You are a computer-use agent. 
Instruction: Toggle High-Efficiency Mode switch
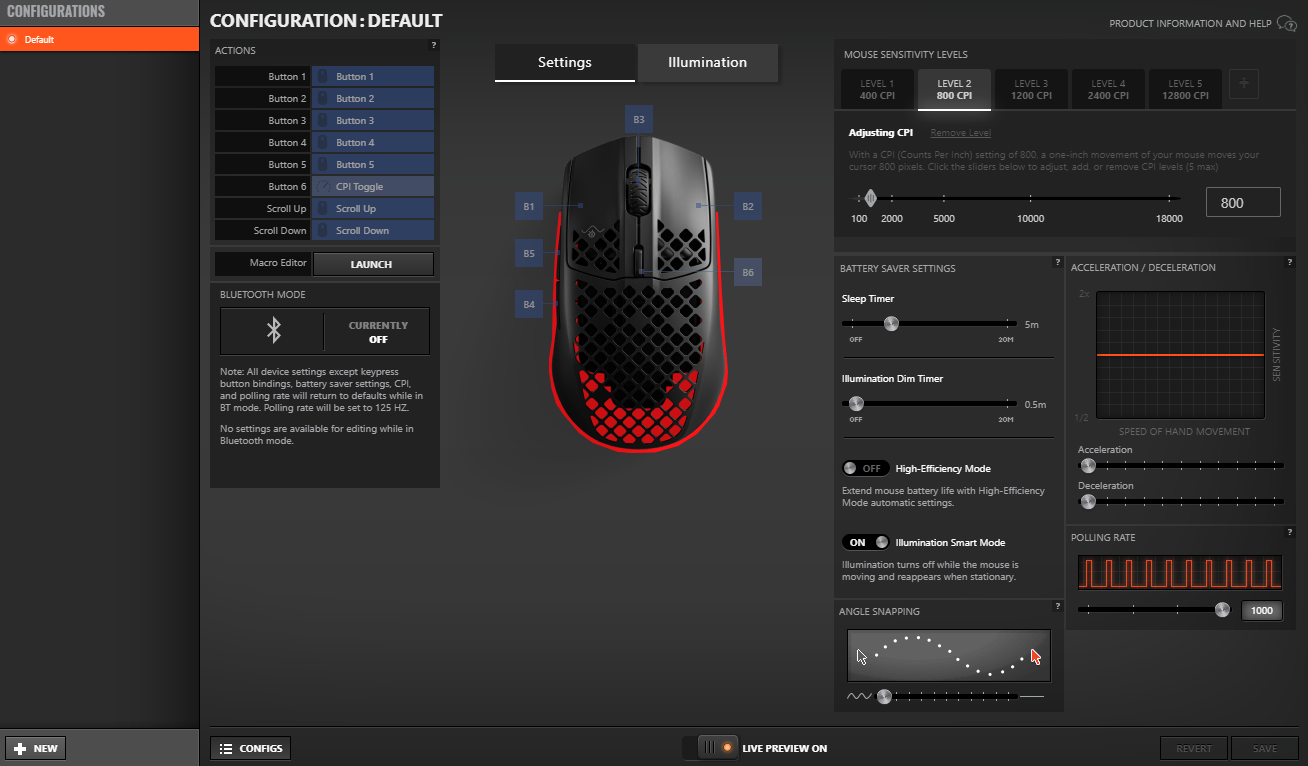[865, 468]
